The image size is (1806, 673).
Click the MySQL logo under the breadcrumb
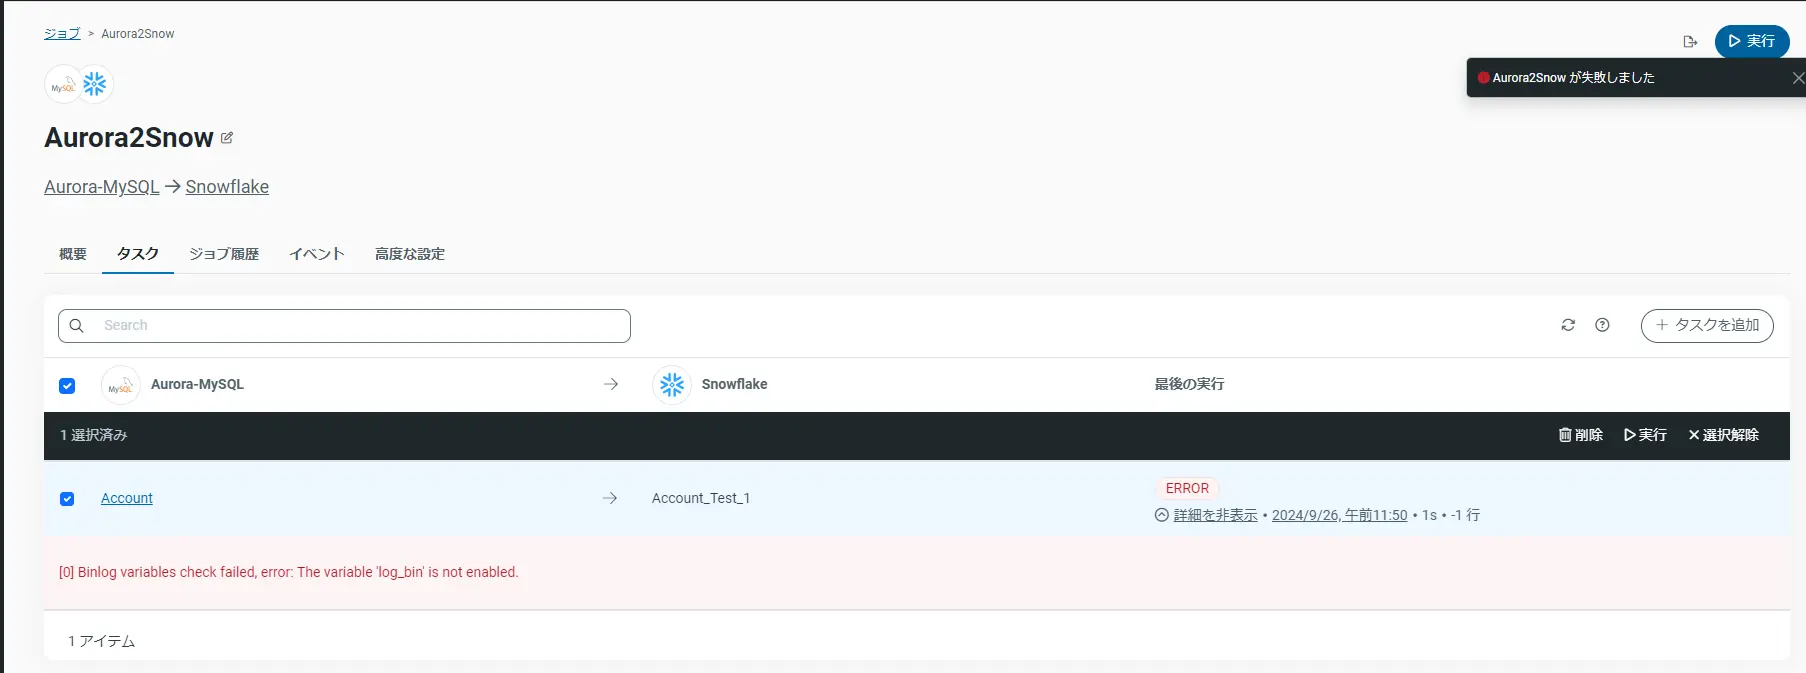(63, 85)
